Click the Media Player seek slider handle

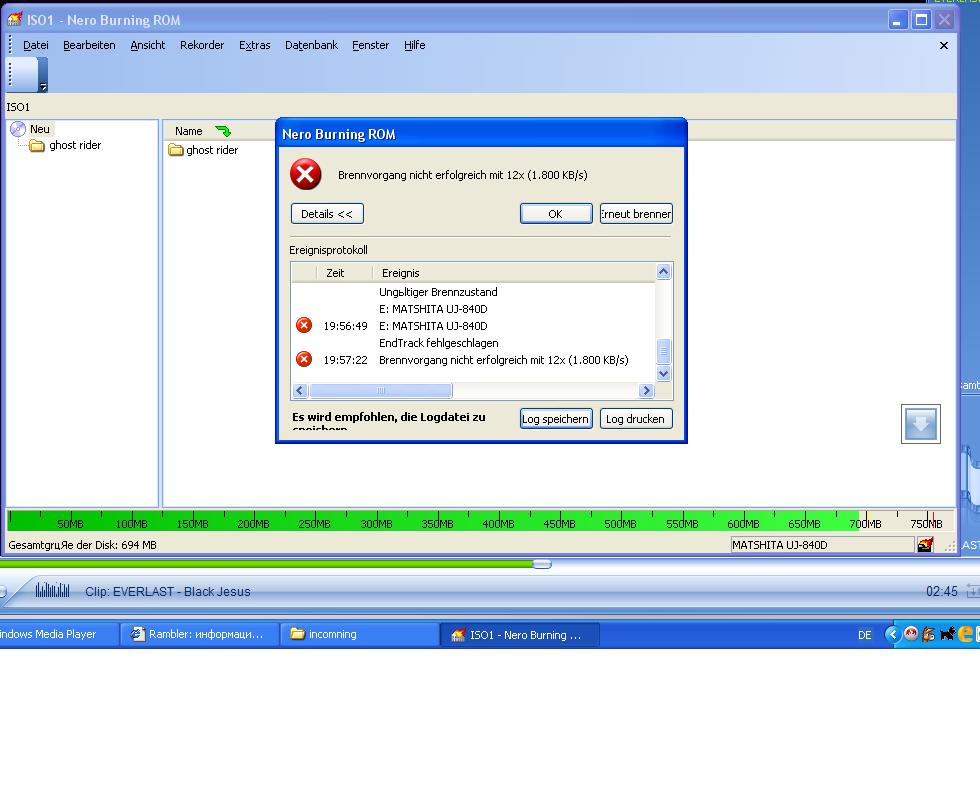tap(542, 564)
